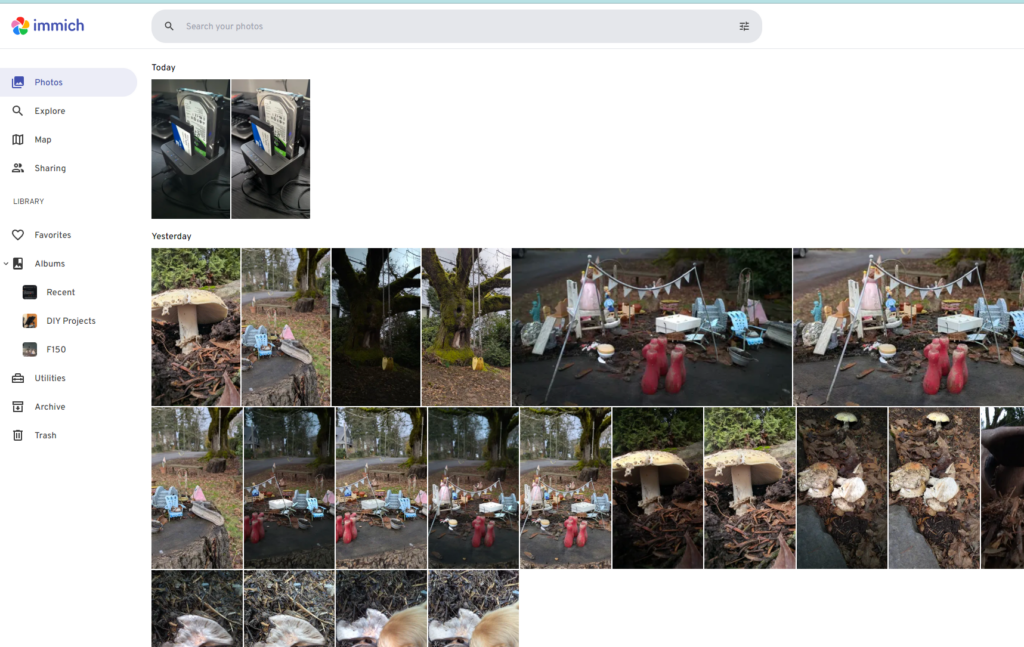Open the DIY Projects album
Image resolution: width=1024 pixels, height=647 pixels.
[71, 321]
